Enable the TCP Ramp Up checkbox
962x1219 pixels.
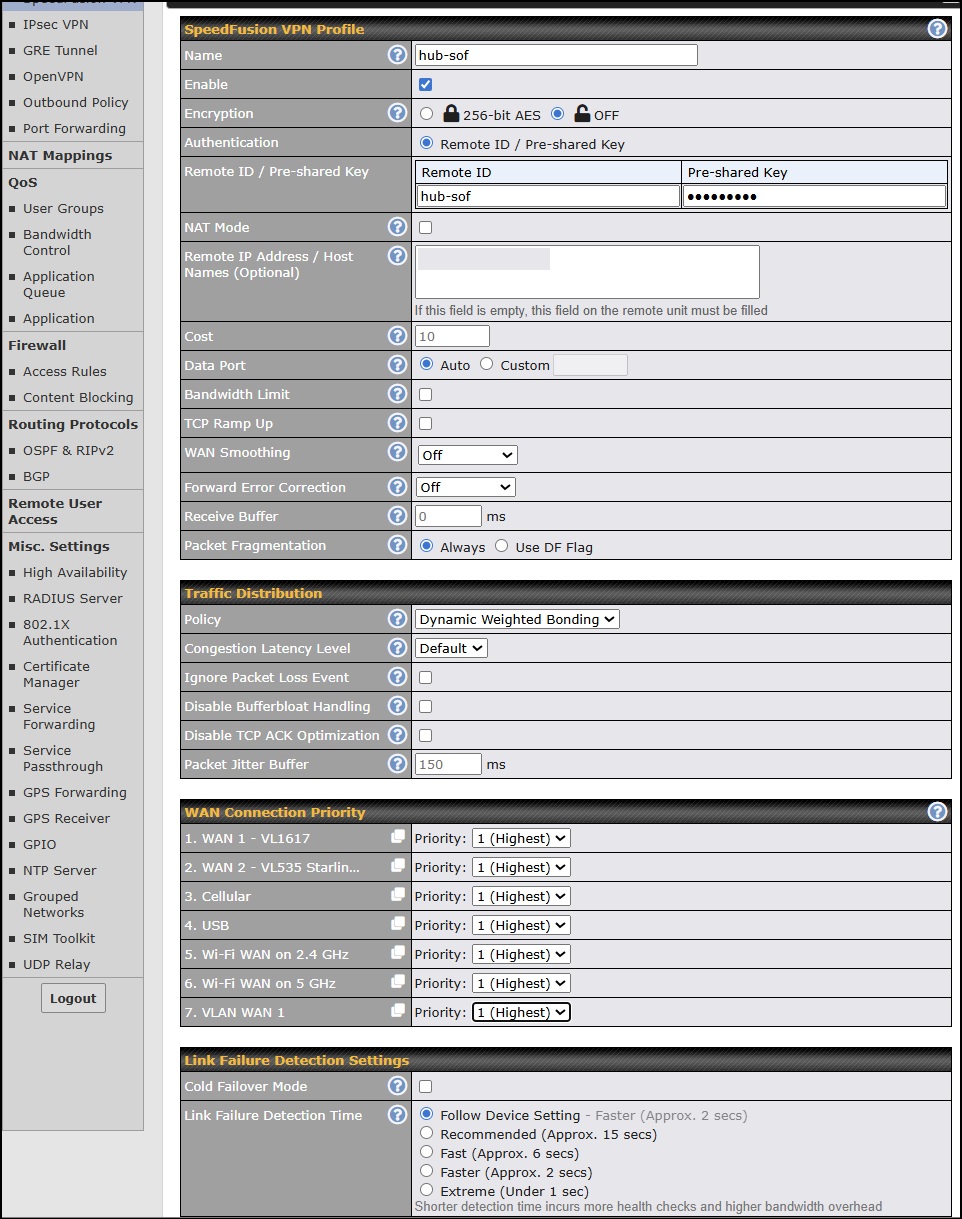pos(425,424)
